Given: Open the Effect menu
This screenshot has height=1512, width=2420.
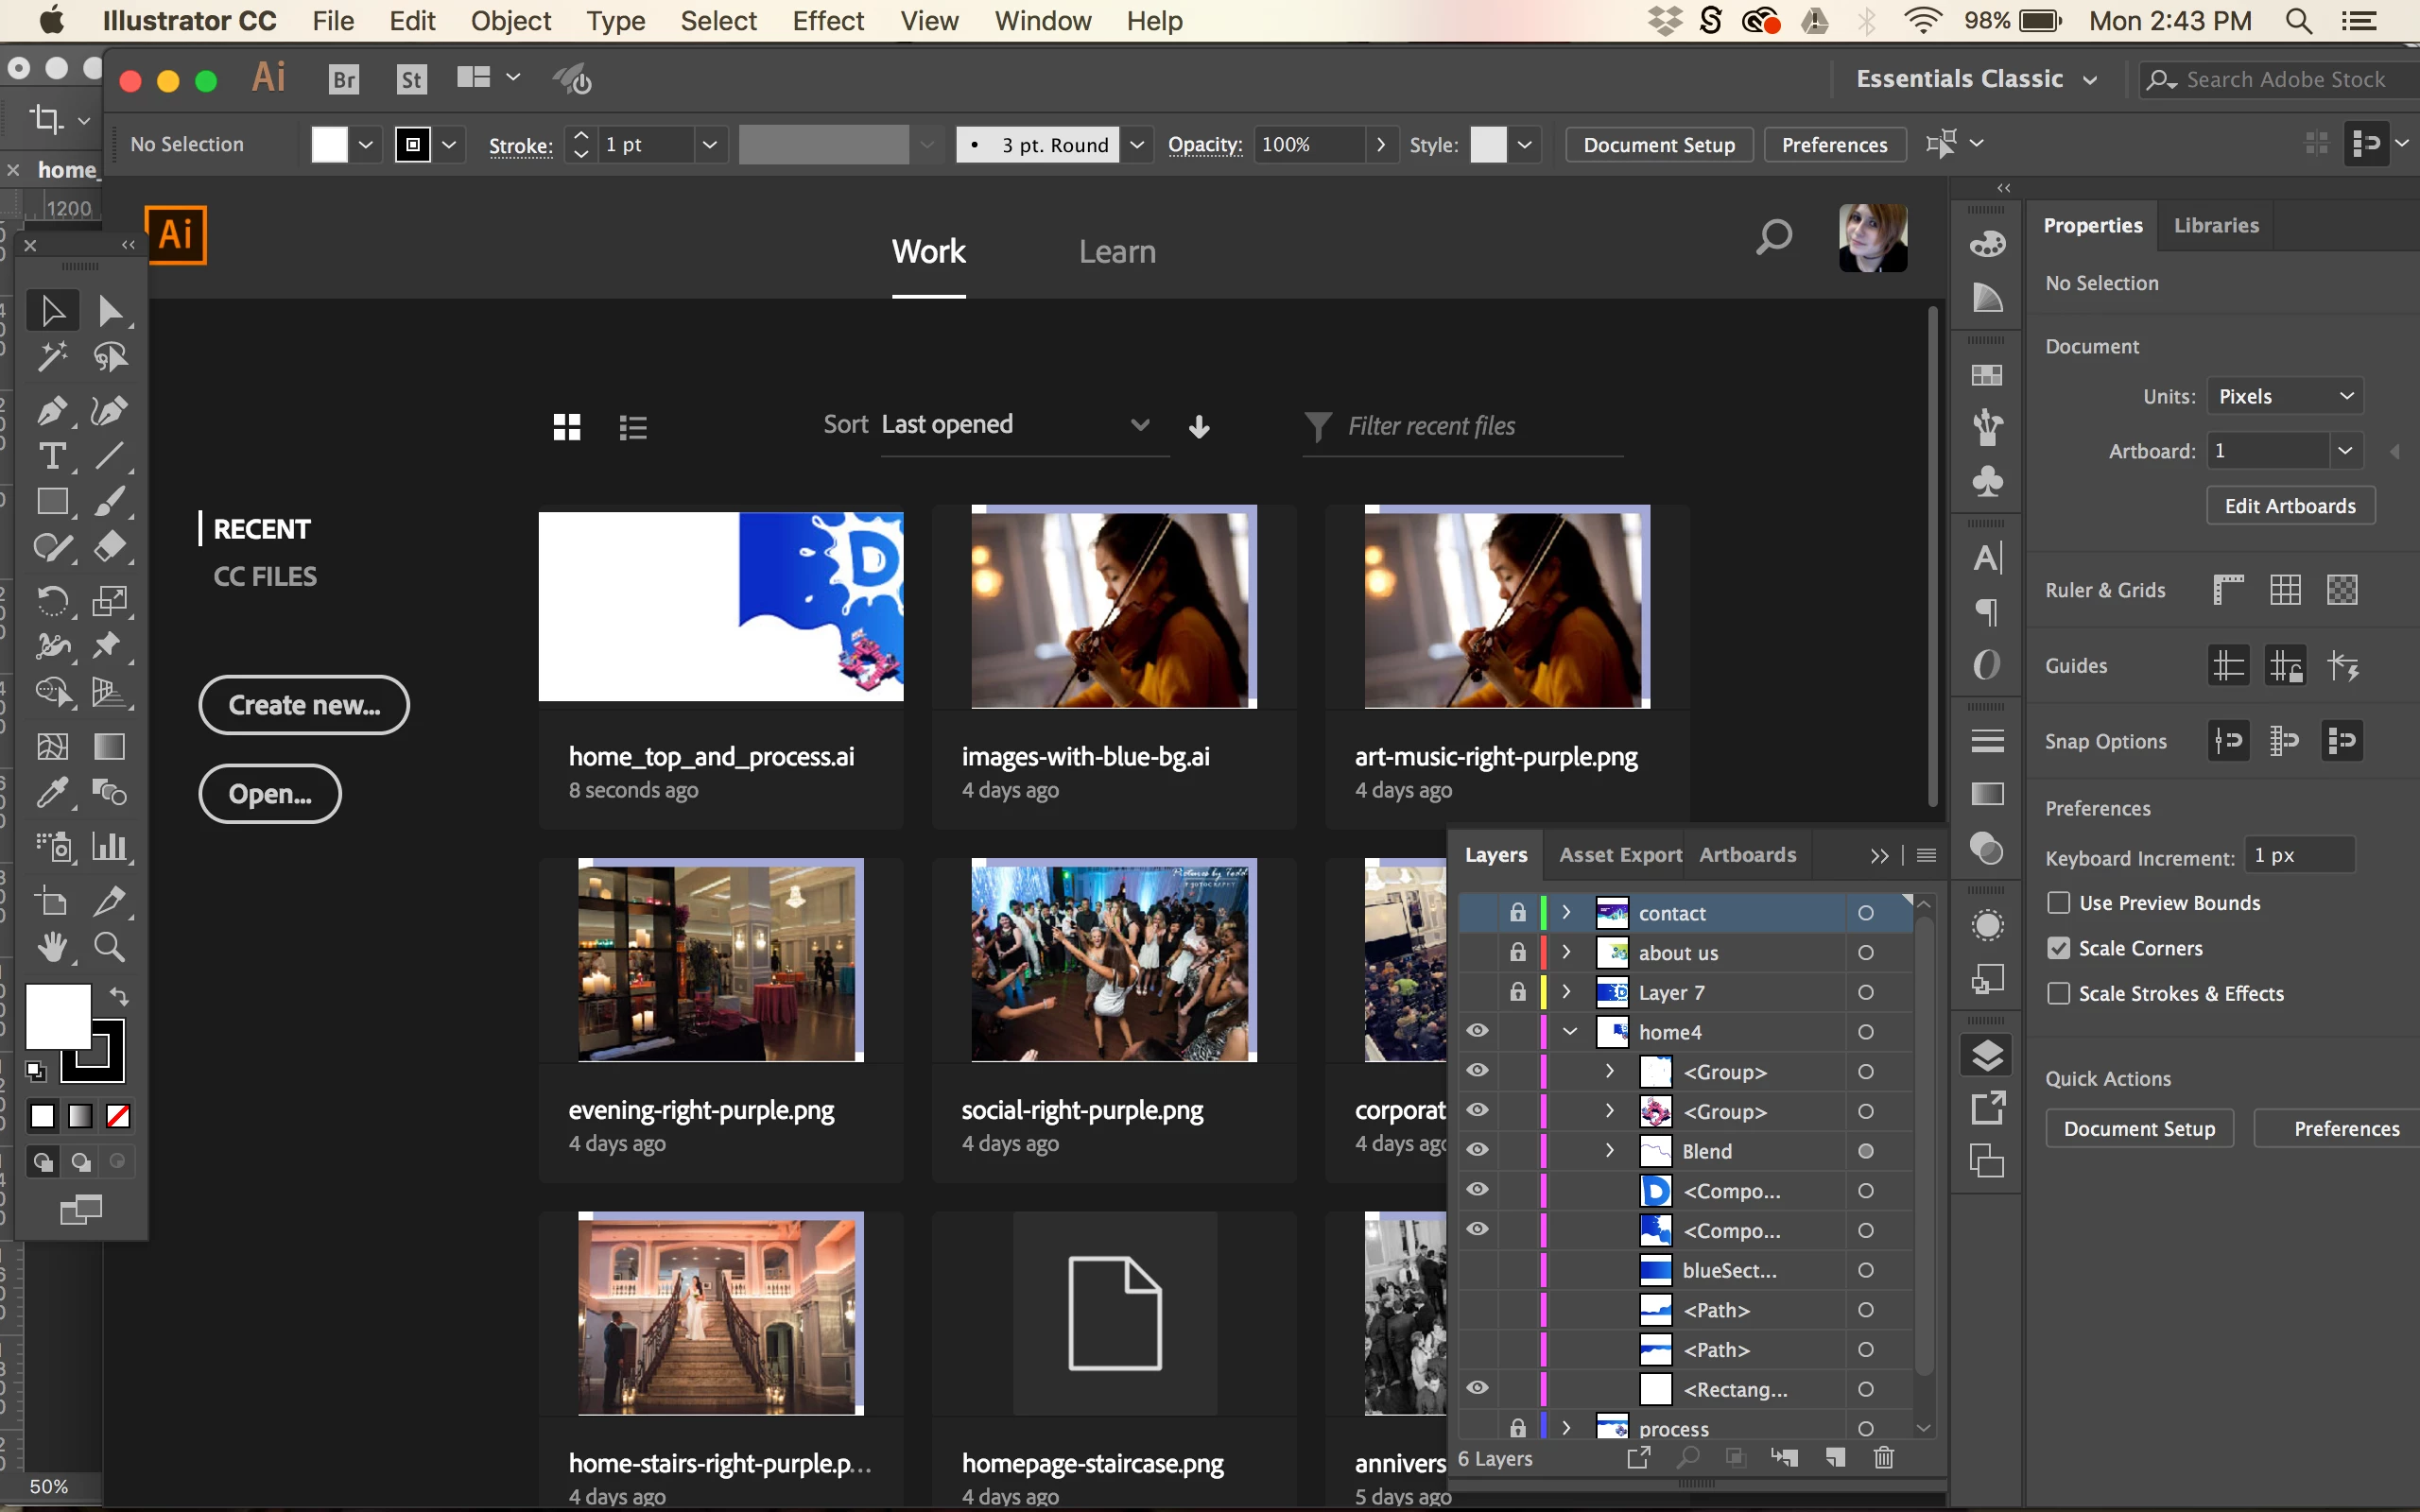Looking at the screenshot, I should point(827,21).
